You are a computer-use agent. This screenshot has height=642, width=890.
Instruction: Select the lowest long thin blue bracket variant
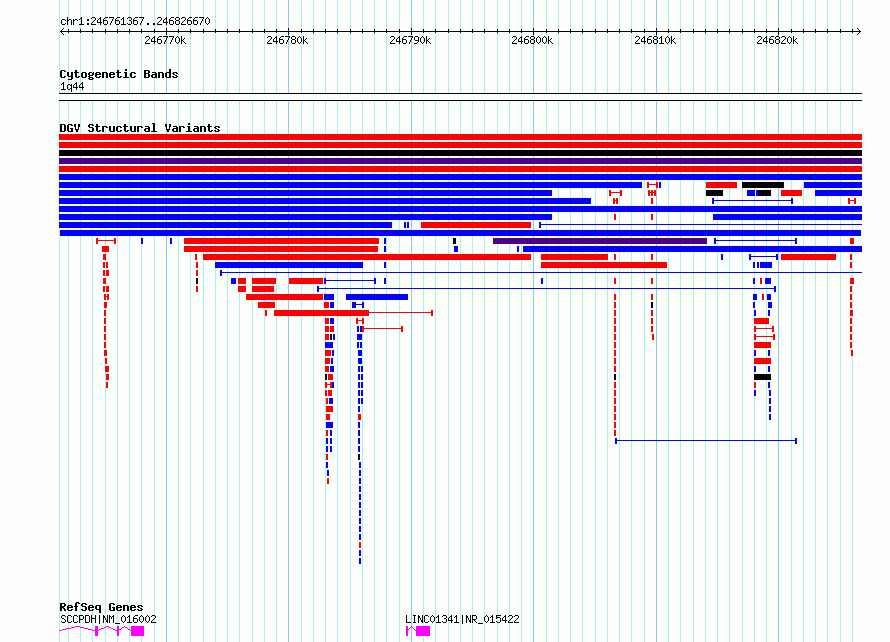(x=706, y=440)
